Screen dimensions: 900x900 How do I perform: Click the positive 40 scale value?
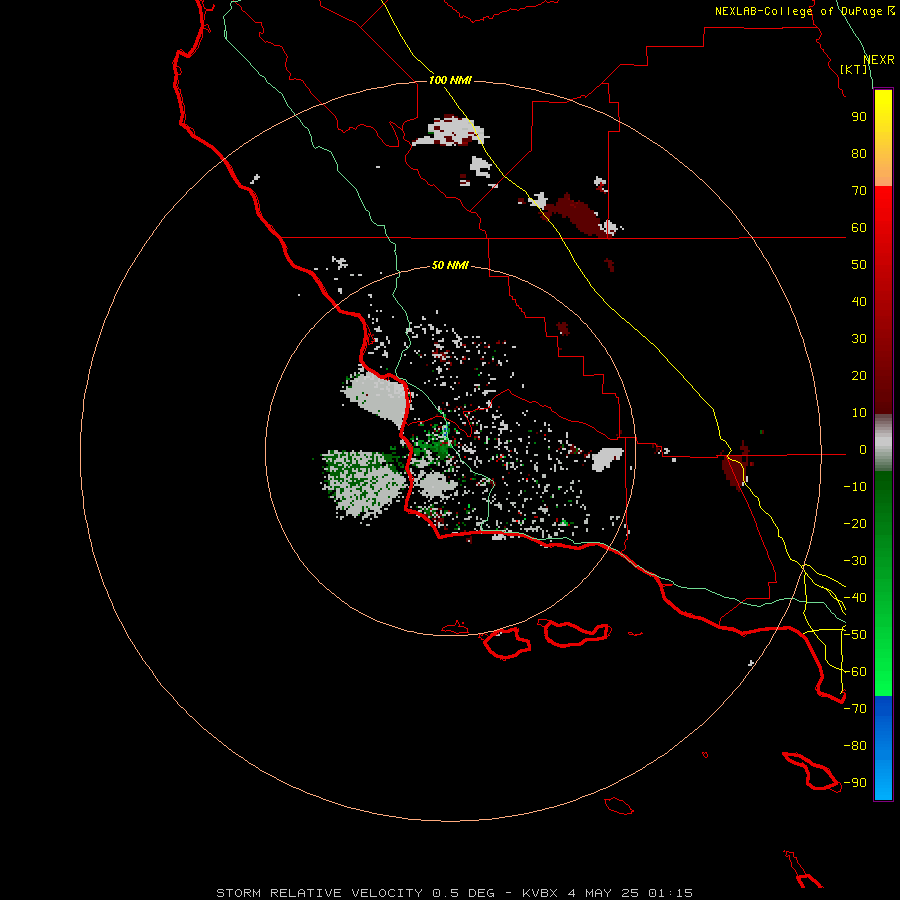859,301
